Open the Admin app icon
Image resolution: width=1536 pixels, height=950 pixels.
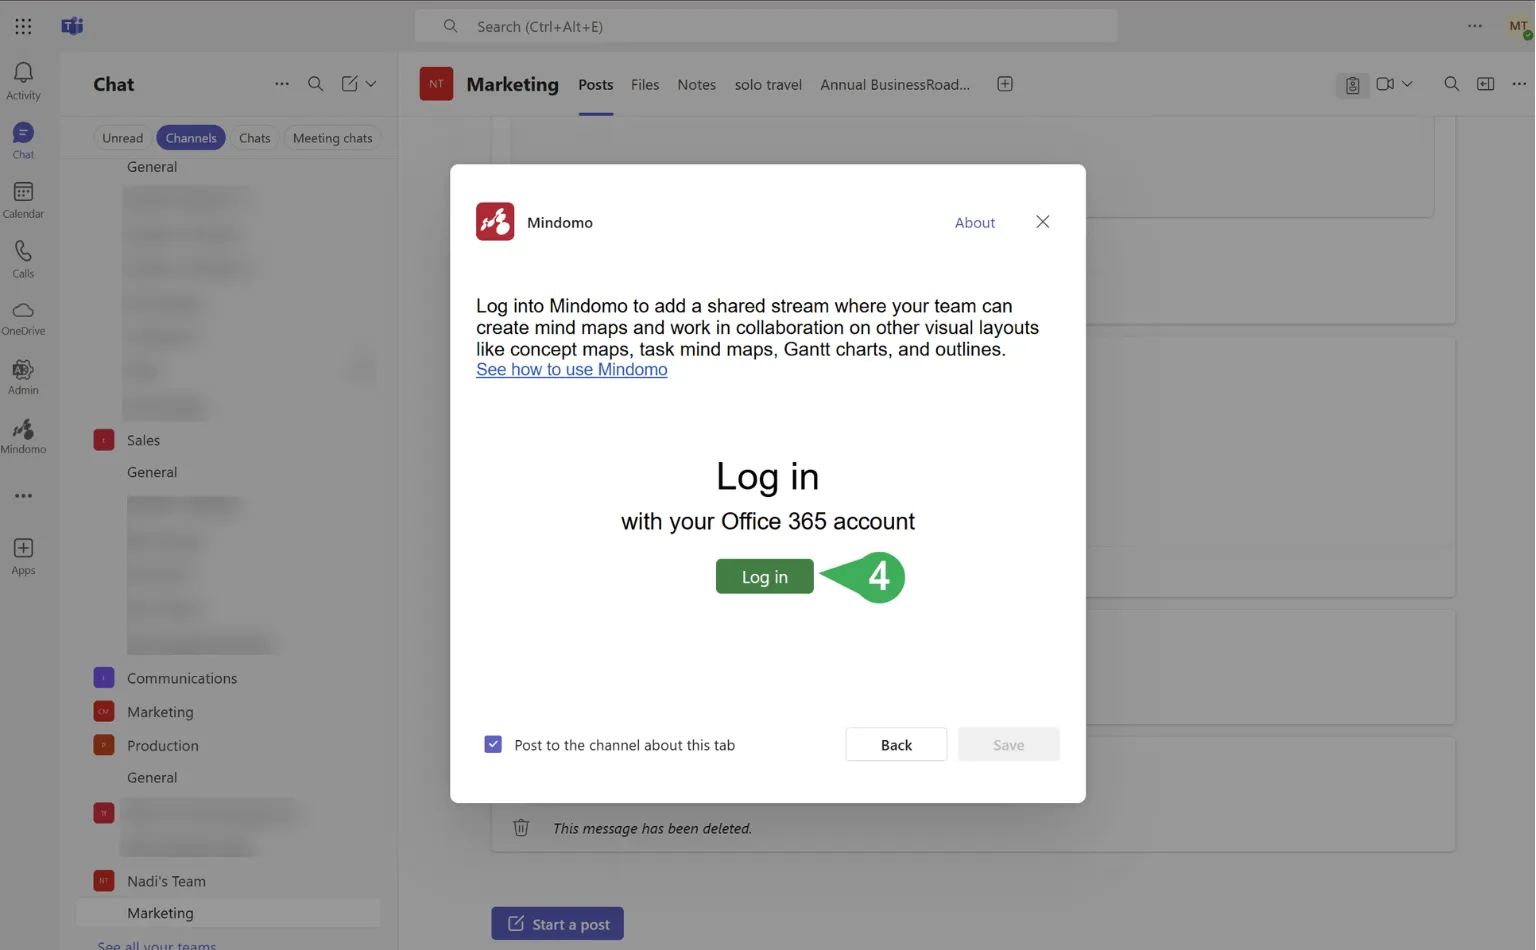[x=23, y=377]
